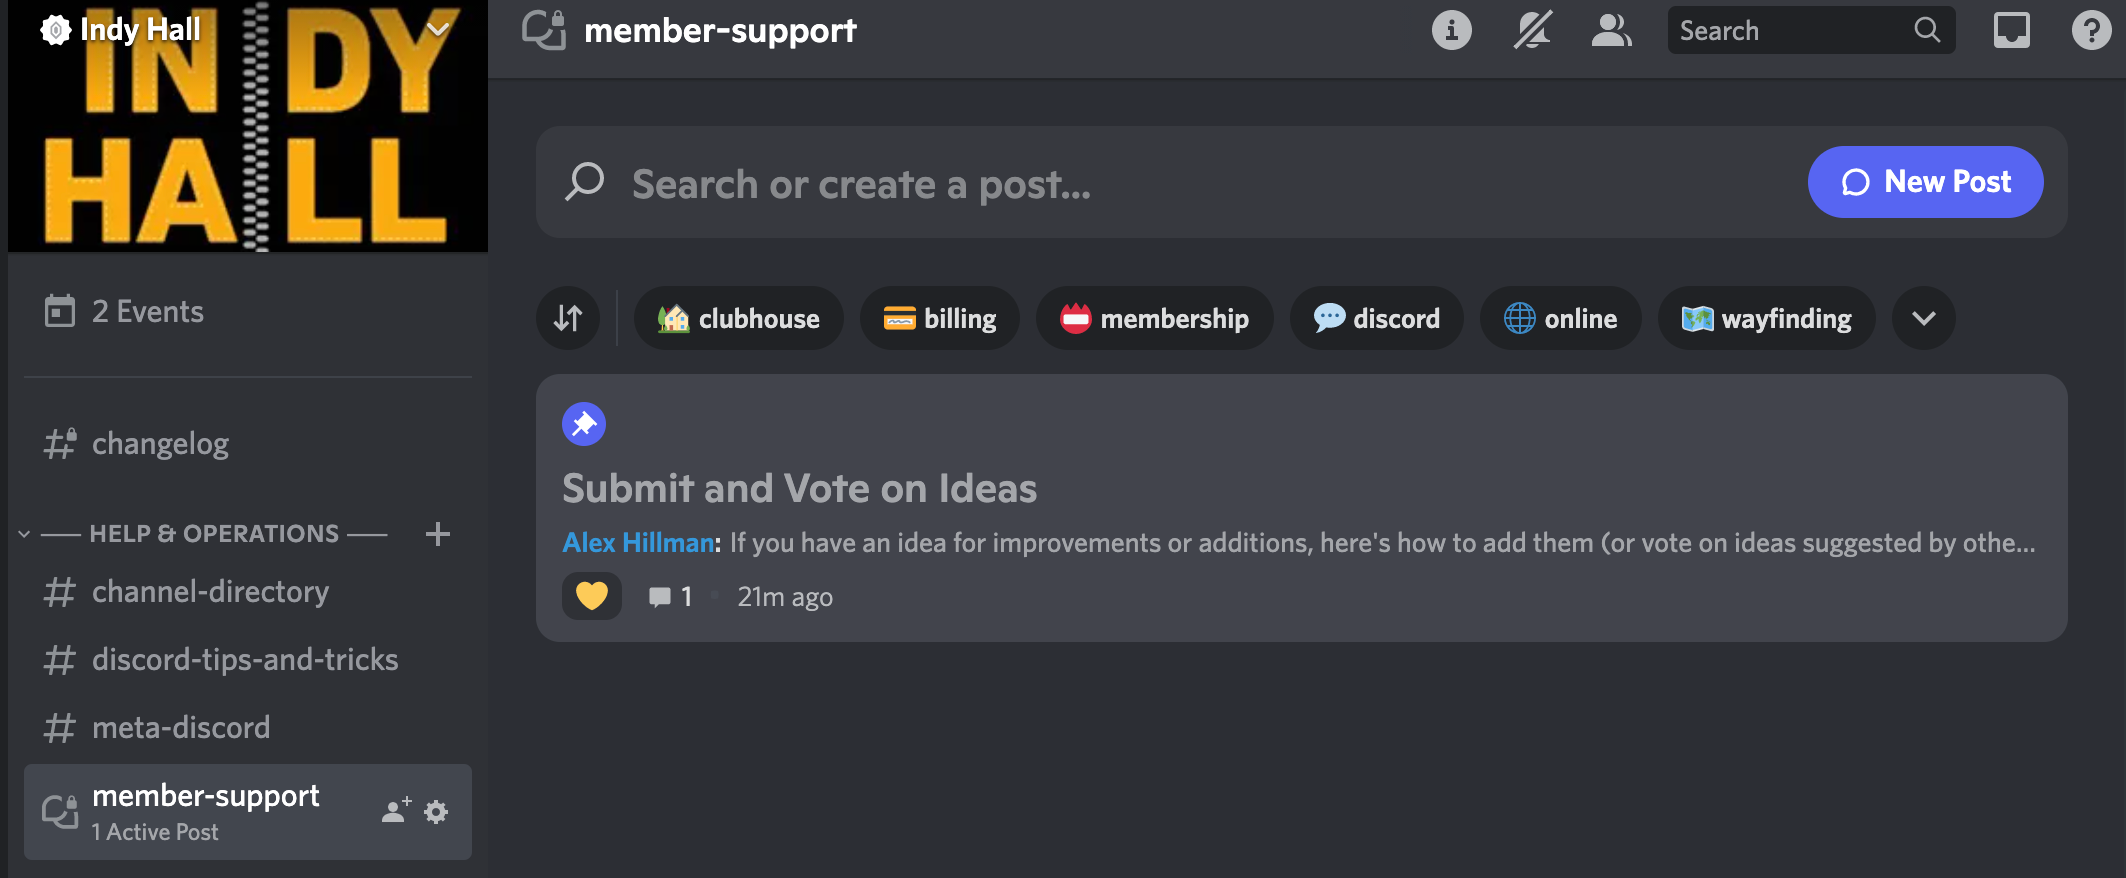Open channel info panel

pyautogui.click(x=1450, y=30)
